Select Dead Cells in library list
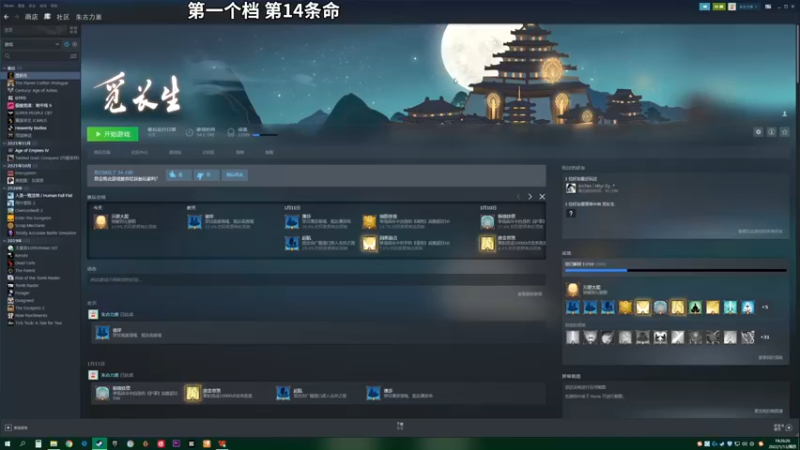This screenshot has width=800, height=450. pos(24,263)
